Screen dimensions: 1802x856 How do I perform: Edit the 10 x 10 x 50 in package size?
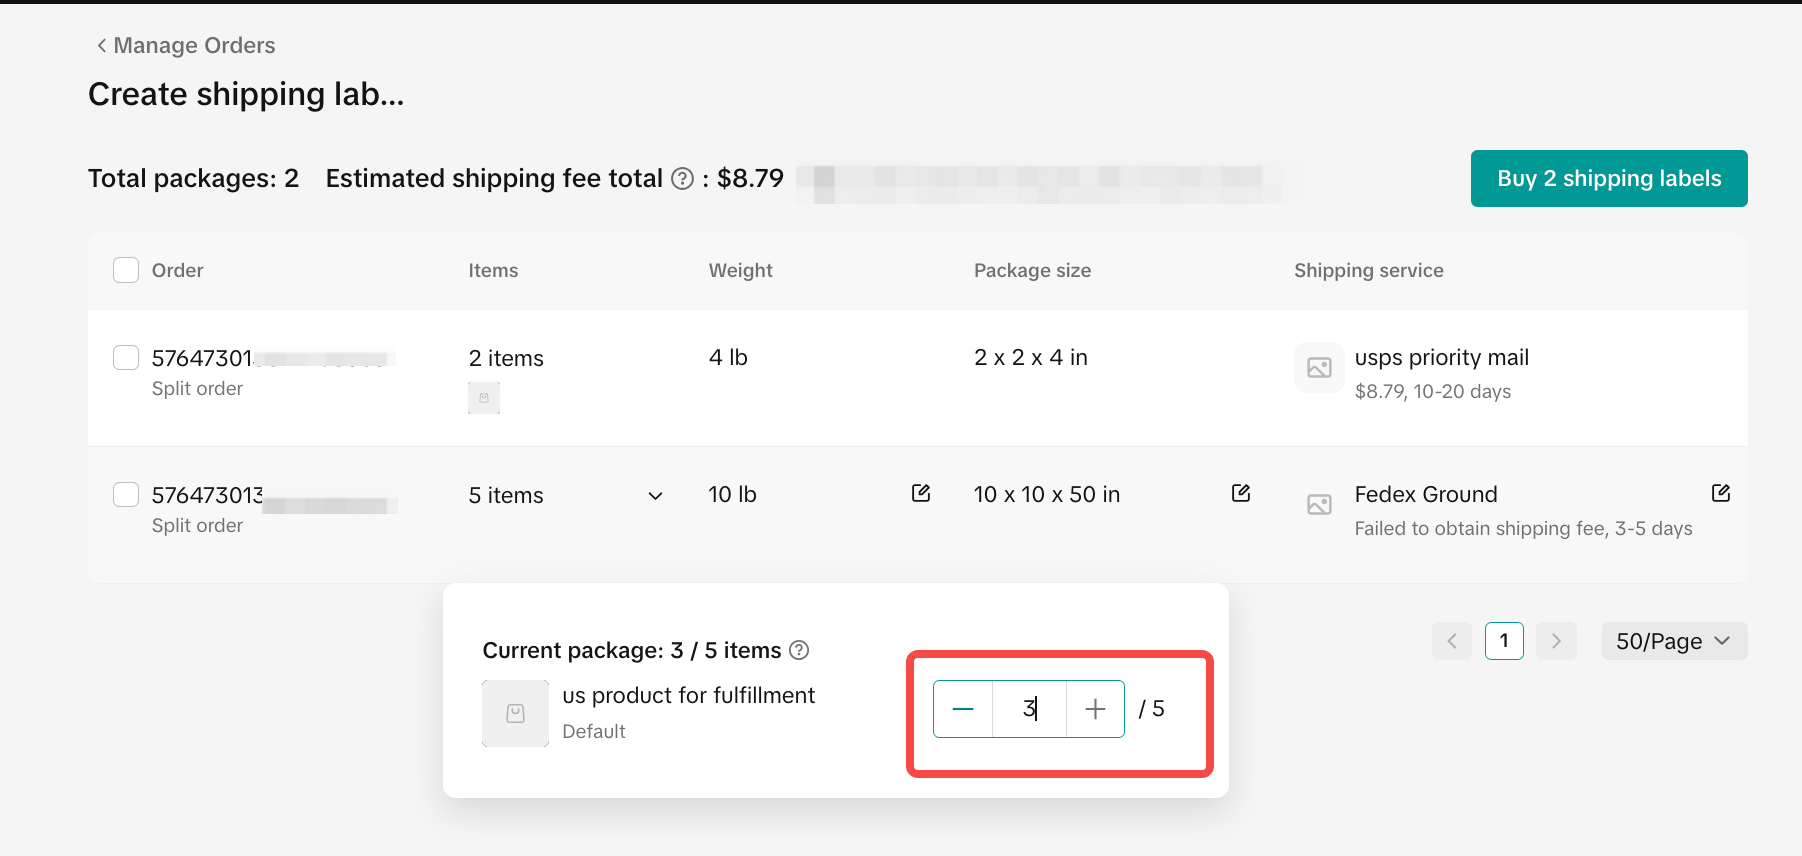pos(1241,493)
